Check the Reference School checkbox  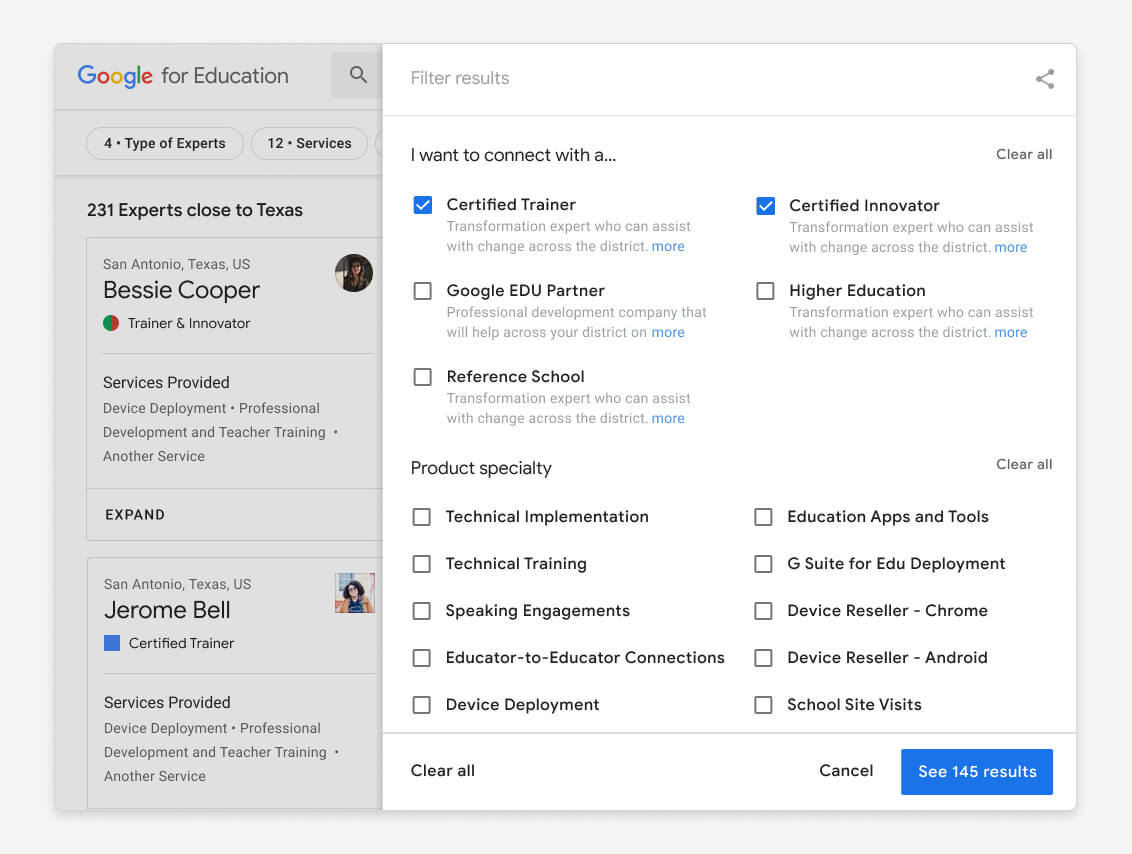coord(422,377)
